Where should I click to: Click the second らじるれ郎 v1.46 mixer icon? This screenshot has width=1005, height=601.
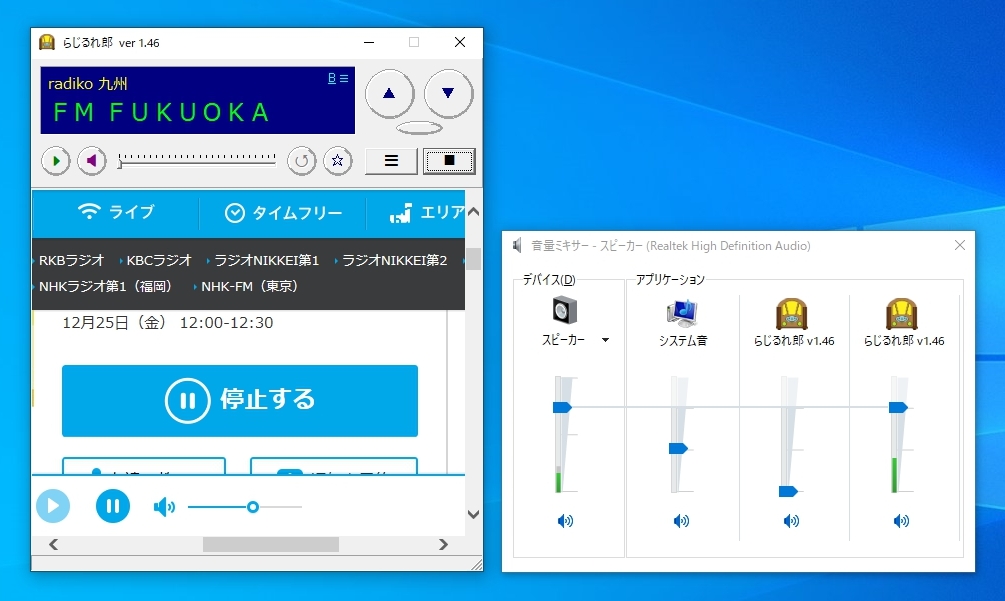point(902,313)
